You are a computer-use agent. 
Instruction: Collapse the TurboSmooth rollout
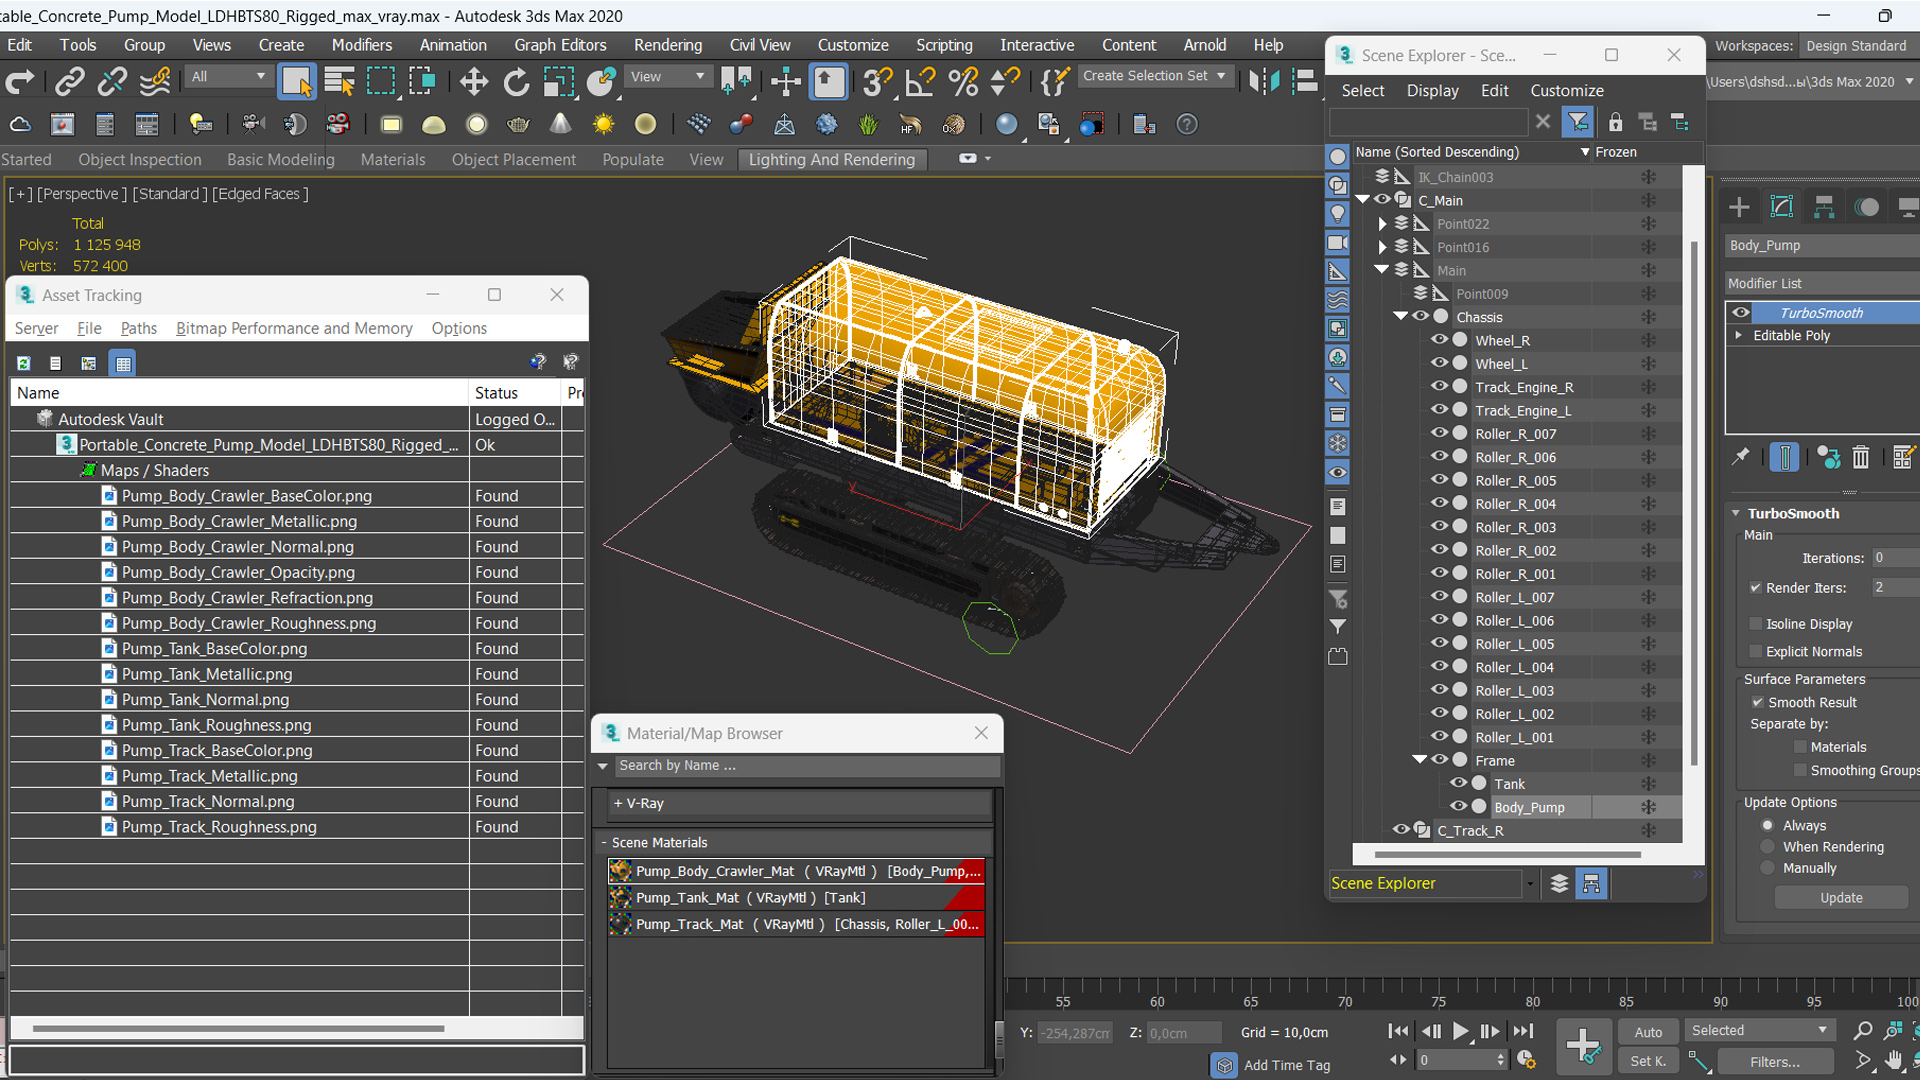click(x=1736, y=513)
